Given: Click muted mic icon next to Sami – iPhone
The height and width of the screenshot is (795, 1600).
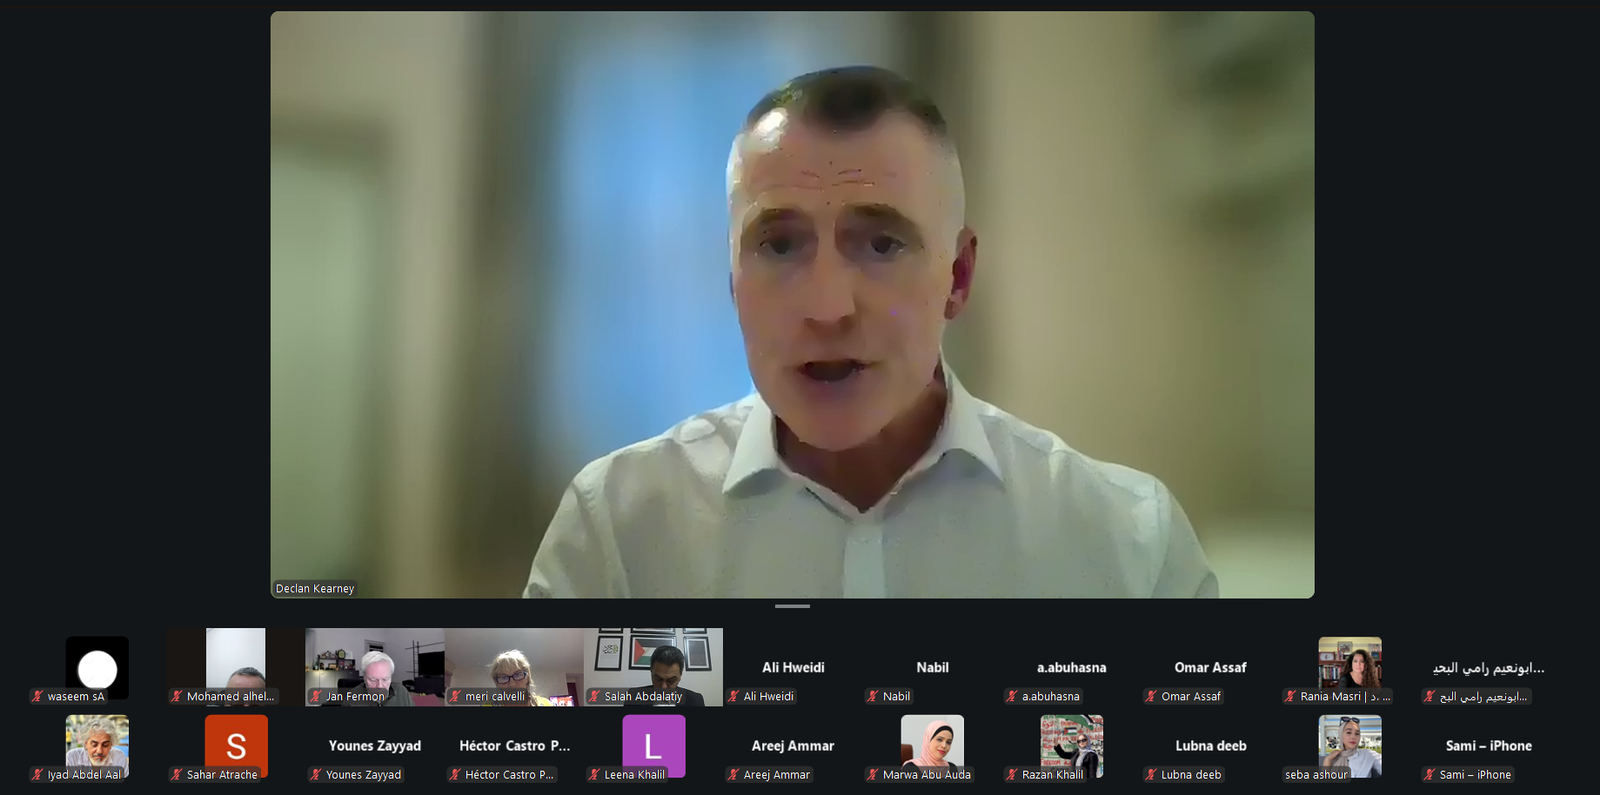Looking at the screenshot, I should coord(1429,775).
